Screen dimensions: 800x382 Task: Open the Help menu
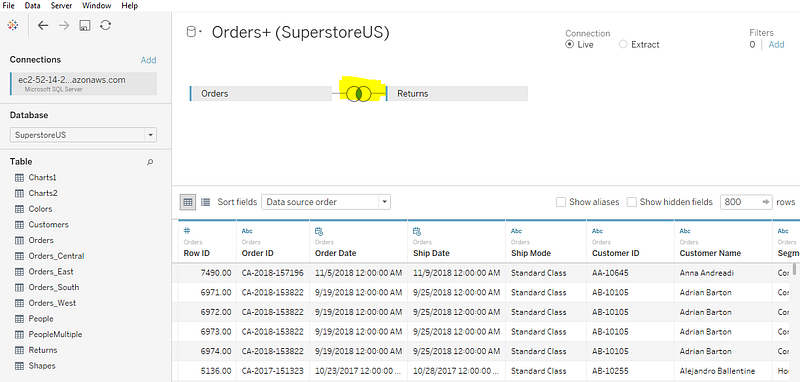click(130, 6)
